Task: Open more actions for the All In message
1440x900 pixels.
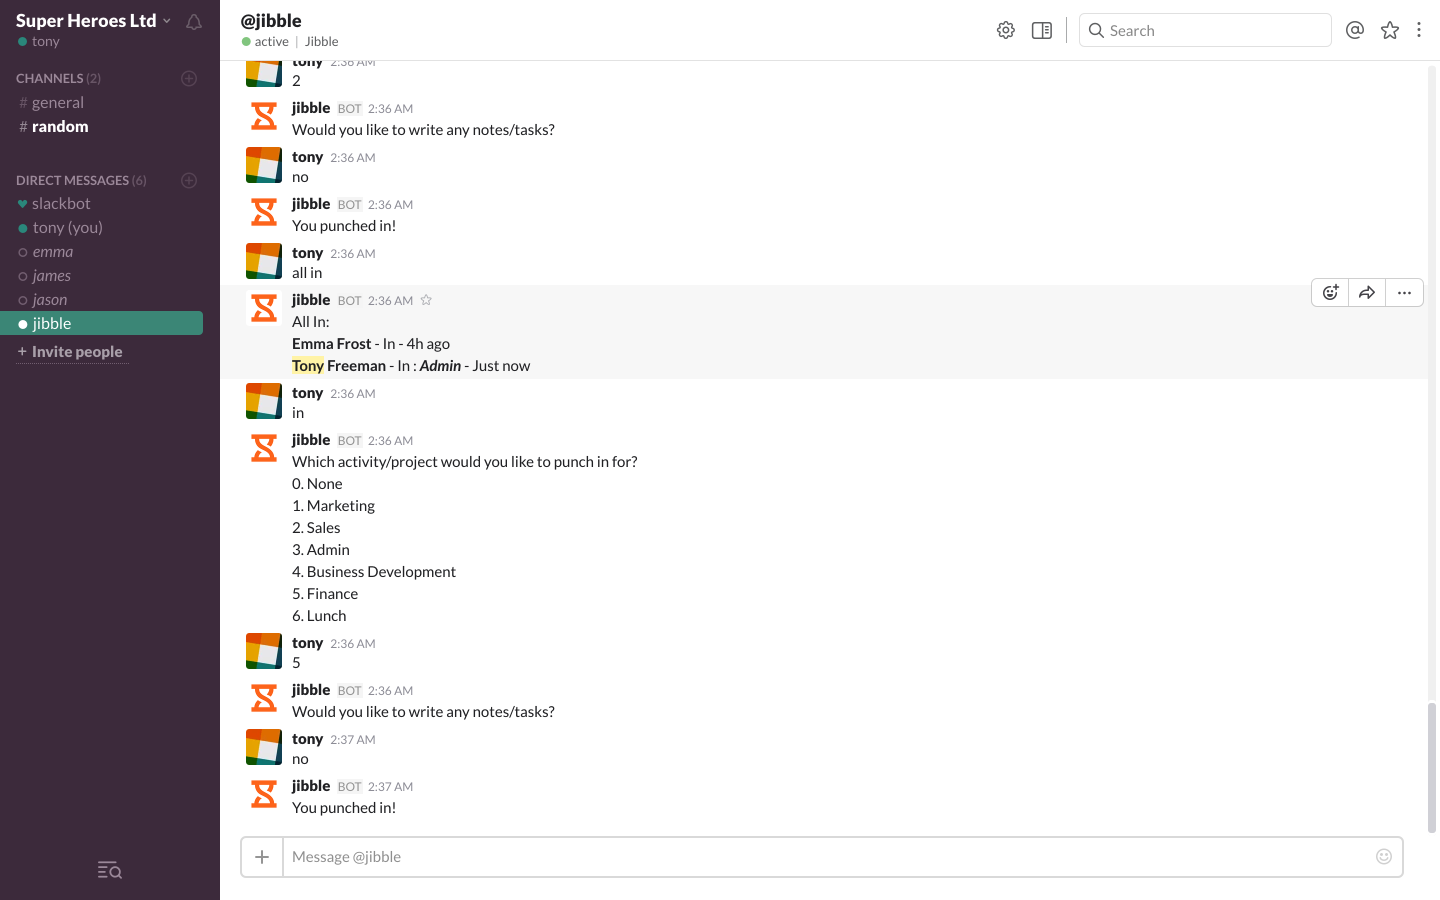Action: tap(1404, 293)
